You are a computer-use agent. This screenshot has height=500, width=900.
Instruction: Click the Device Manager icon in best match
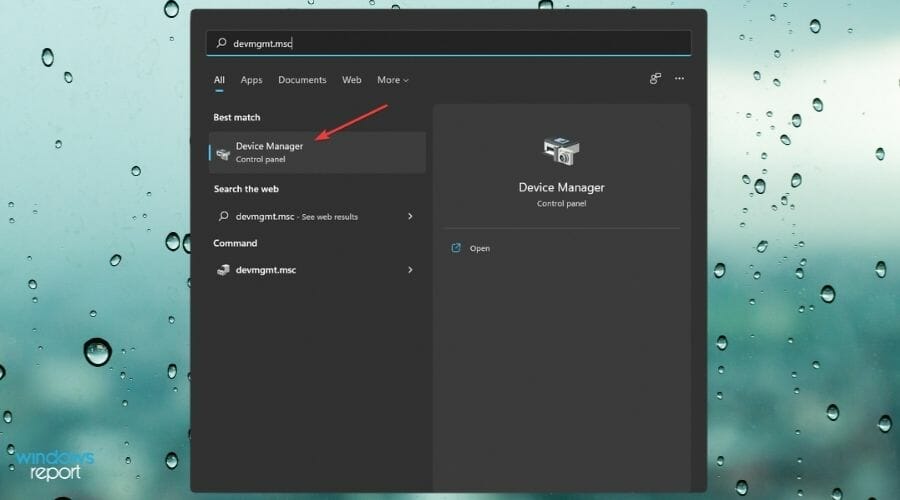point(223,153)
